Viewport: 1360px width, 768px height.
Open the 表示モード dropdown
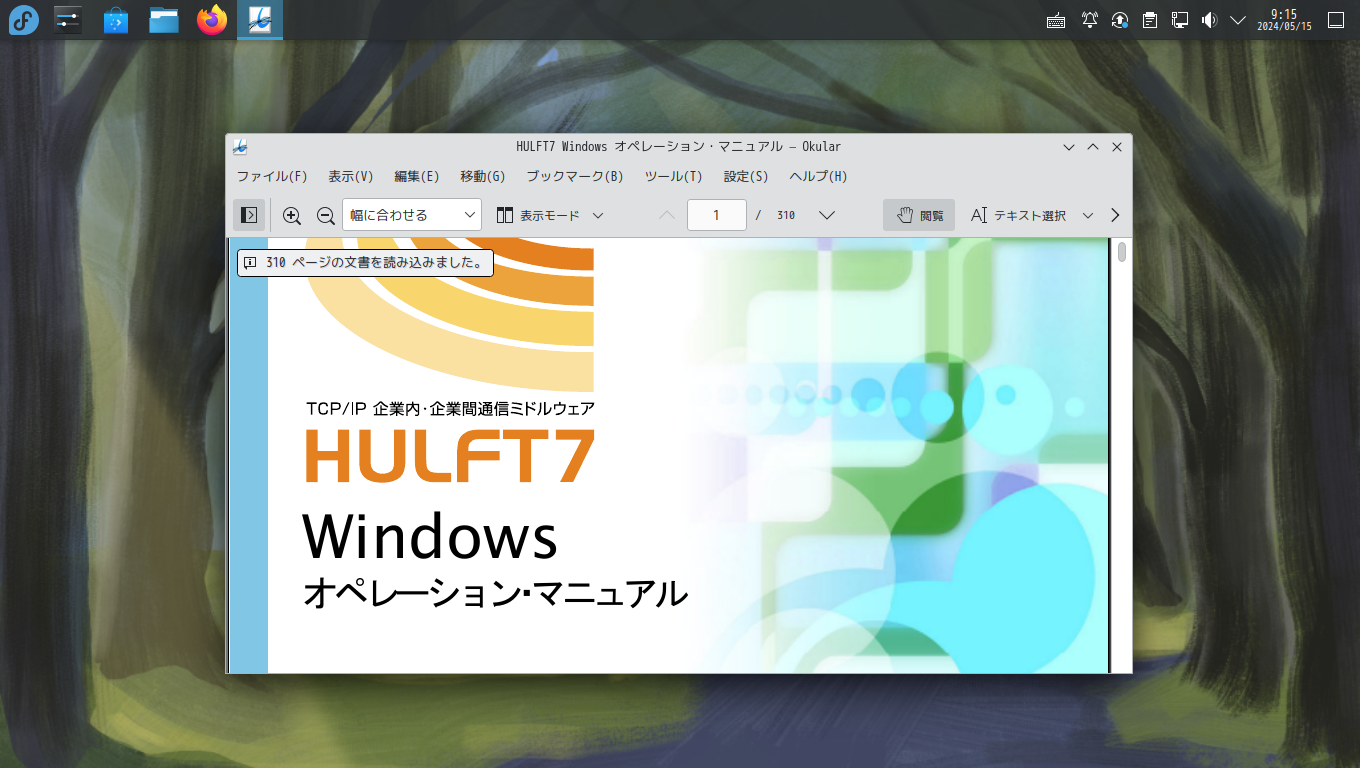550,215
